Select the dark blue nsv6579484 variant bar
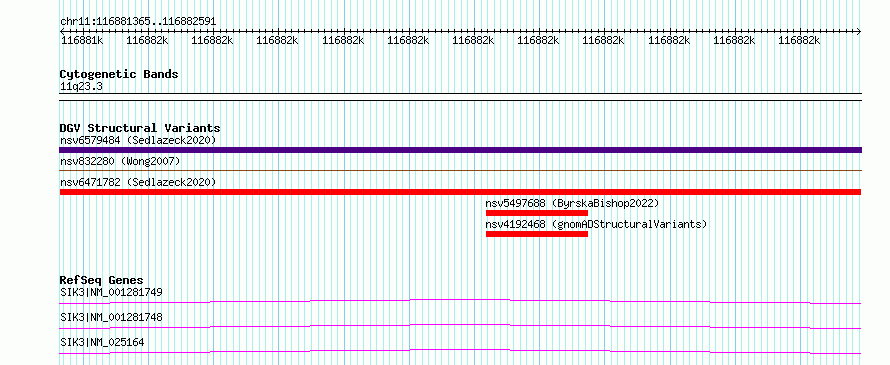 click(x=460, y=150)
